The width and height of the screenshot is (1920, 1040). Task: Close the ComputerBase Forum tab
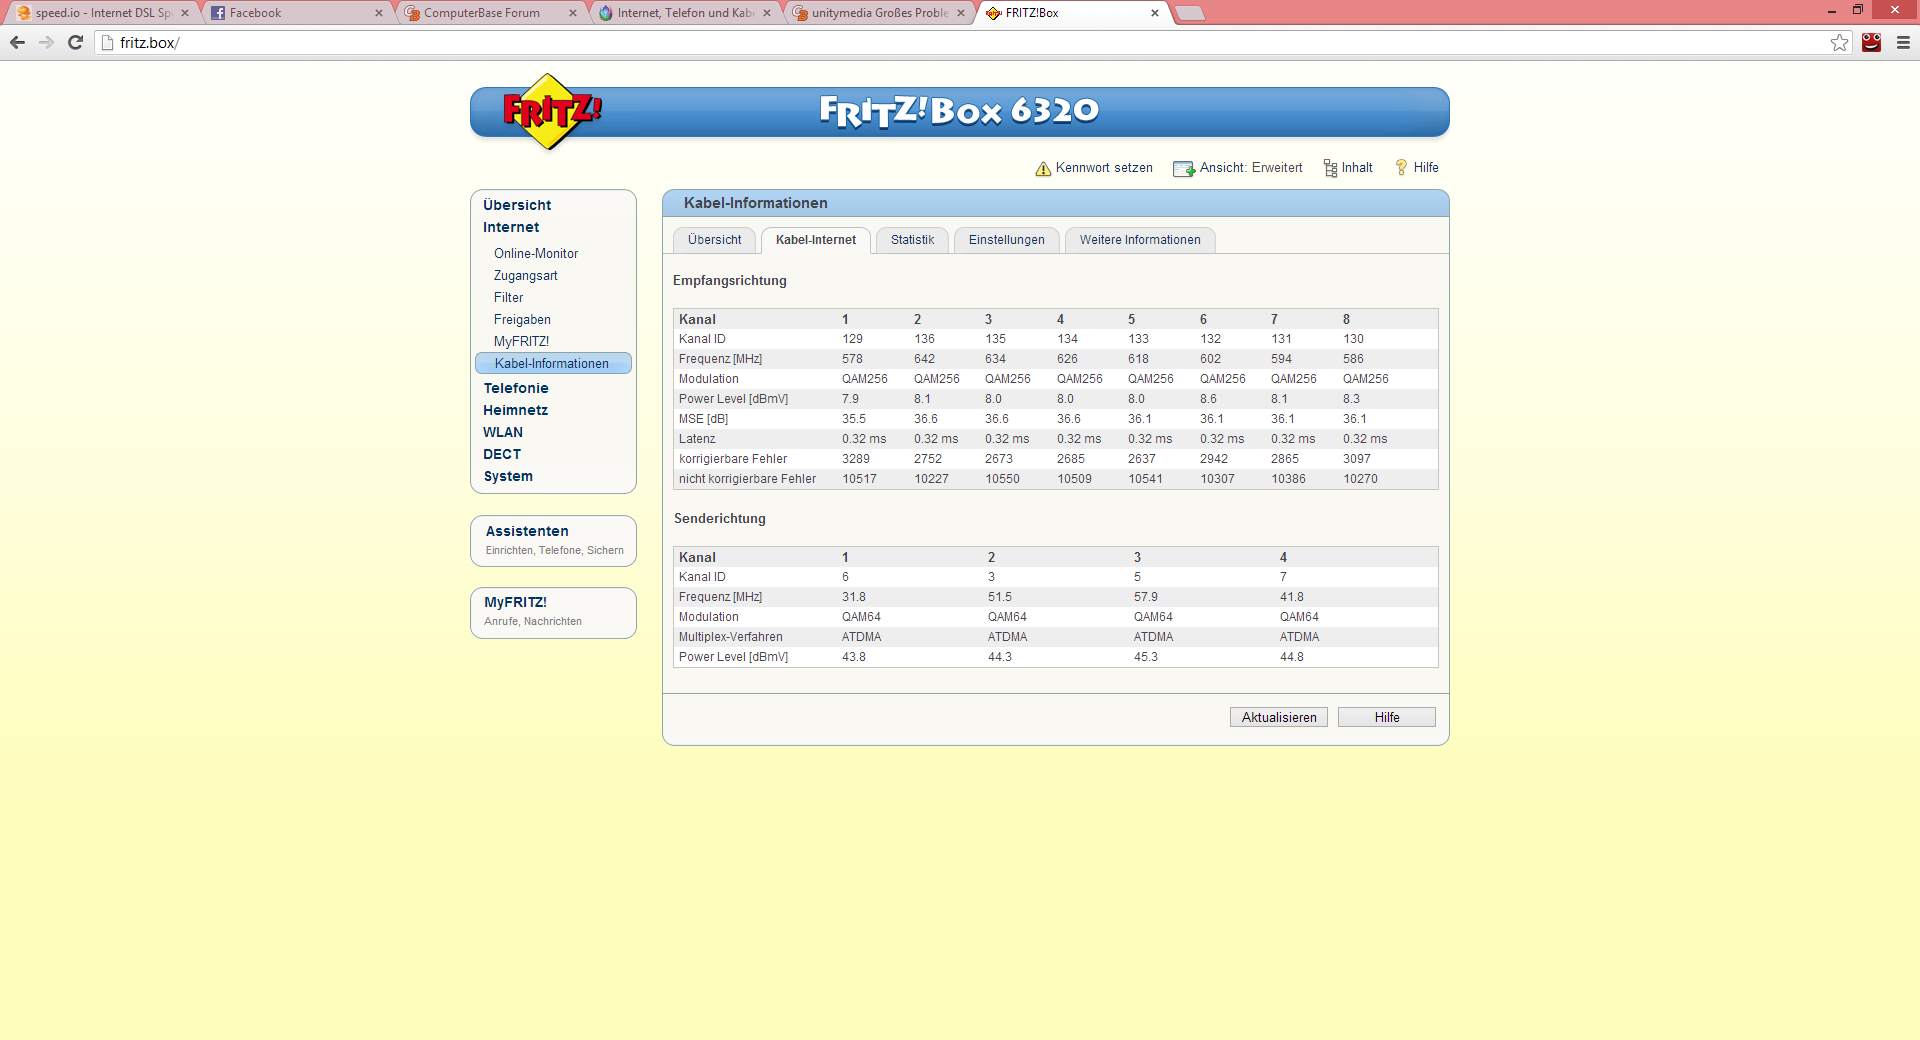(x=573, y=13)
